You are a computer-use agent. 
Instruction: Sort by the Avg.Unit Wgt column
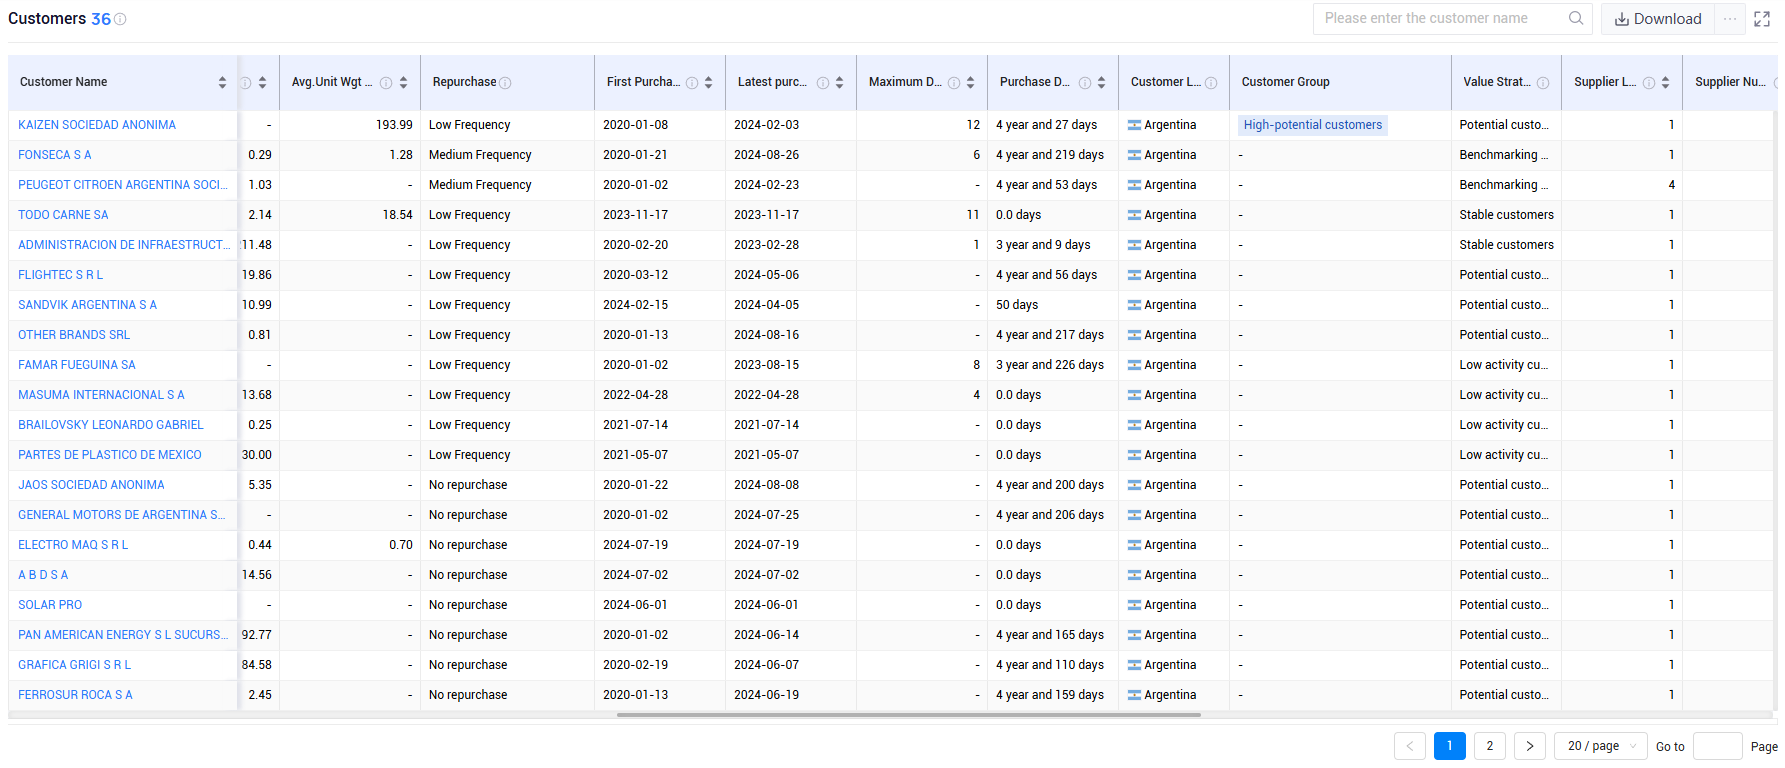403,82
